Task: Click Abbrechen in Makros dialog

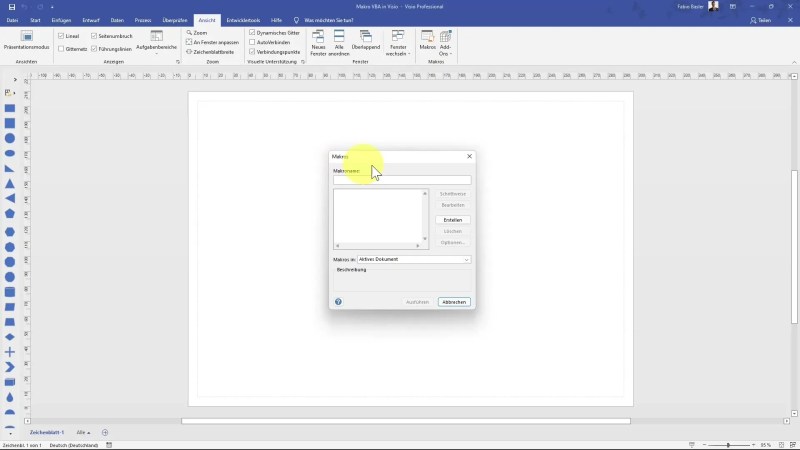Action: pyautogui.click(x=454, y=302)
